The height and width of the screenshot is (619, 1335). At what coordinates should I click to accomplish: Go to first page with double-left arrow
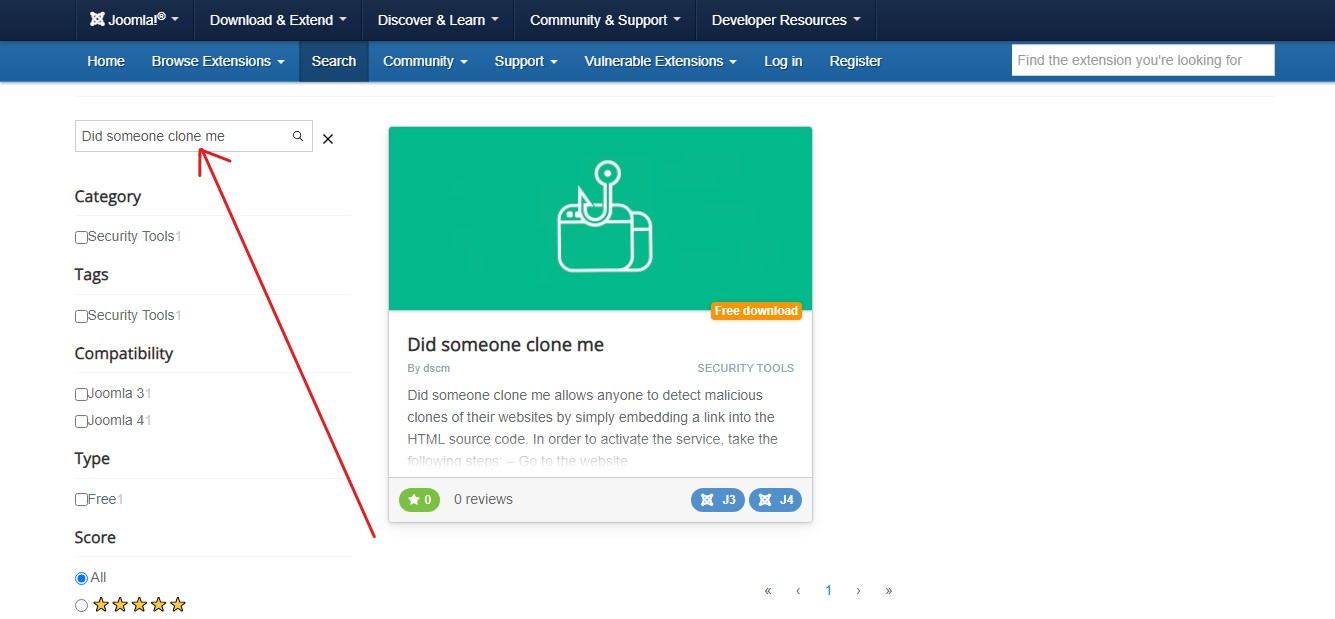tap(768, 591)
